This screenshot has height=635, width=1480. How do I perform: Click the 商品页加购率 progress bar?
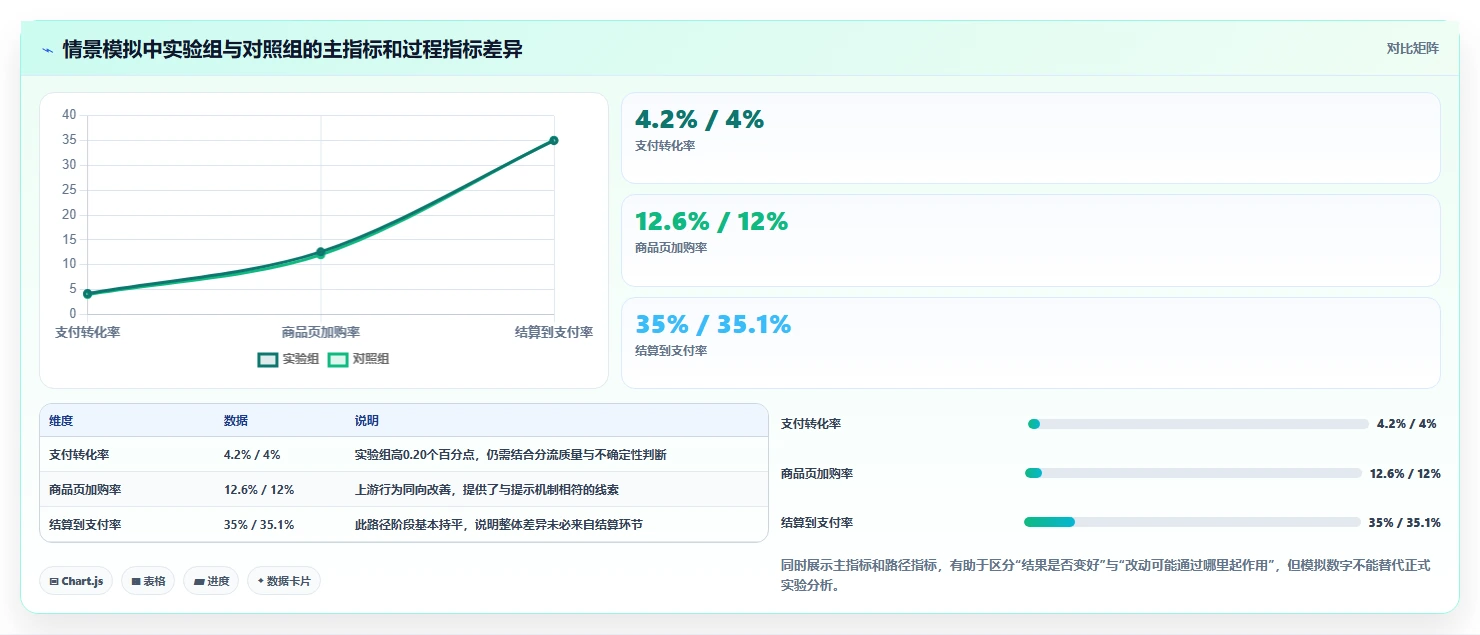coord(1193,473)
